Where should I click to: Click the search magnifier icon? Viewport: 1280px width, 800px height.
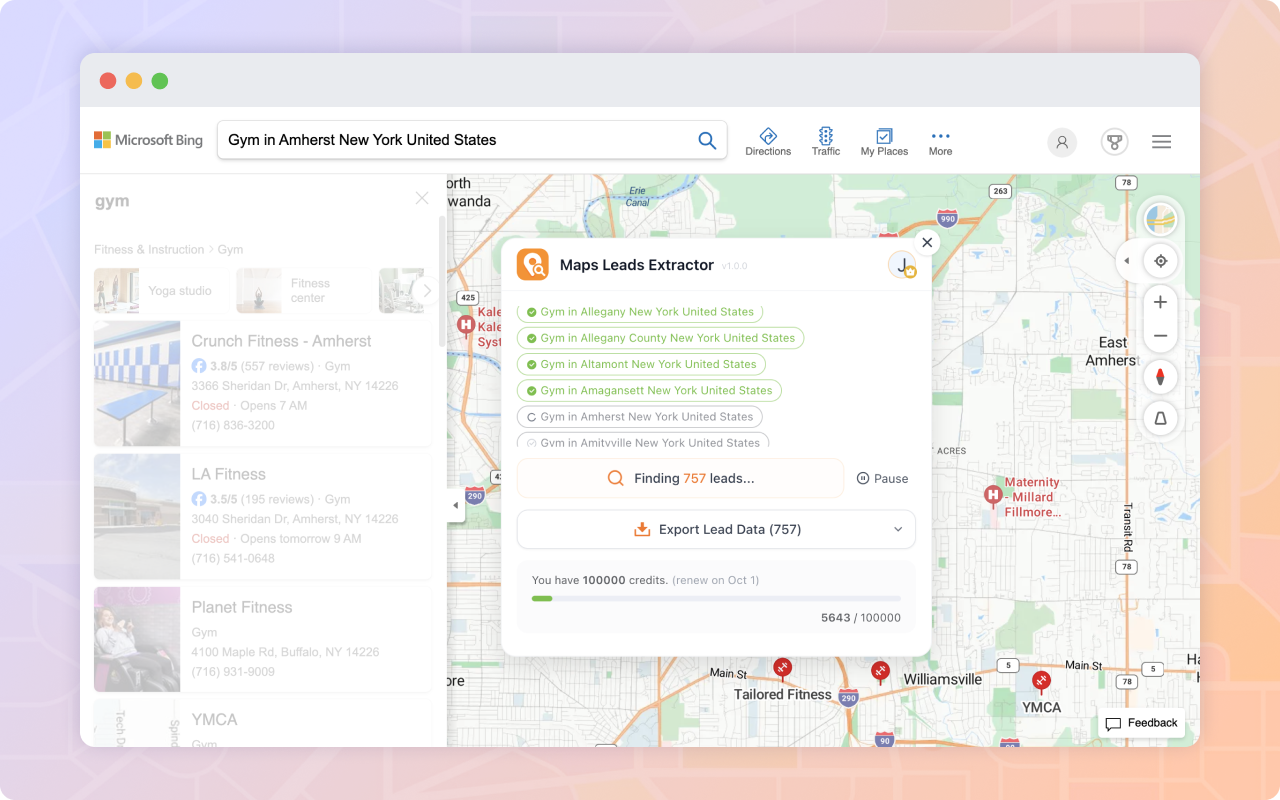[x=707, y=140]
